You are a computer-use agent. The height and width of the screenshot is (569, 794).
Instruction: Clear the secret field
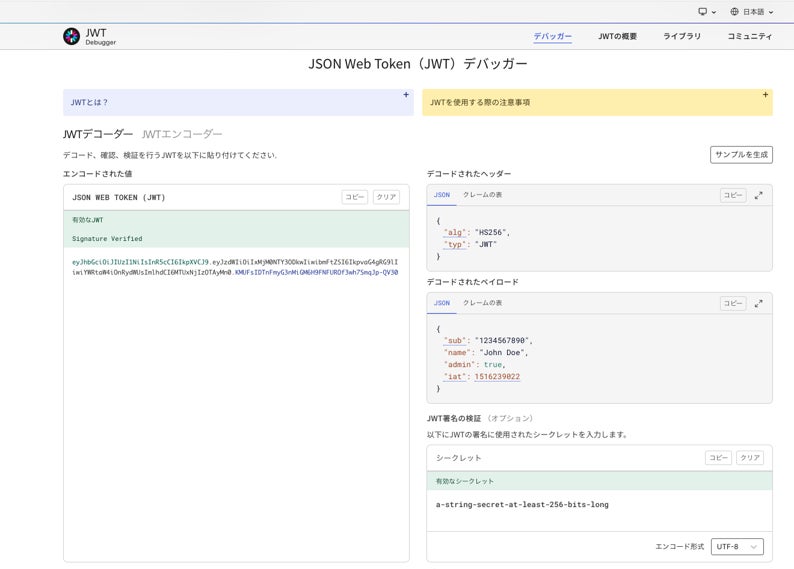[750, 458]
